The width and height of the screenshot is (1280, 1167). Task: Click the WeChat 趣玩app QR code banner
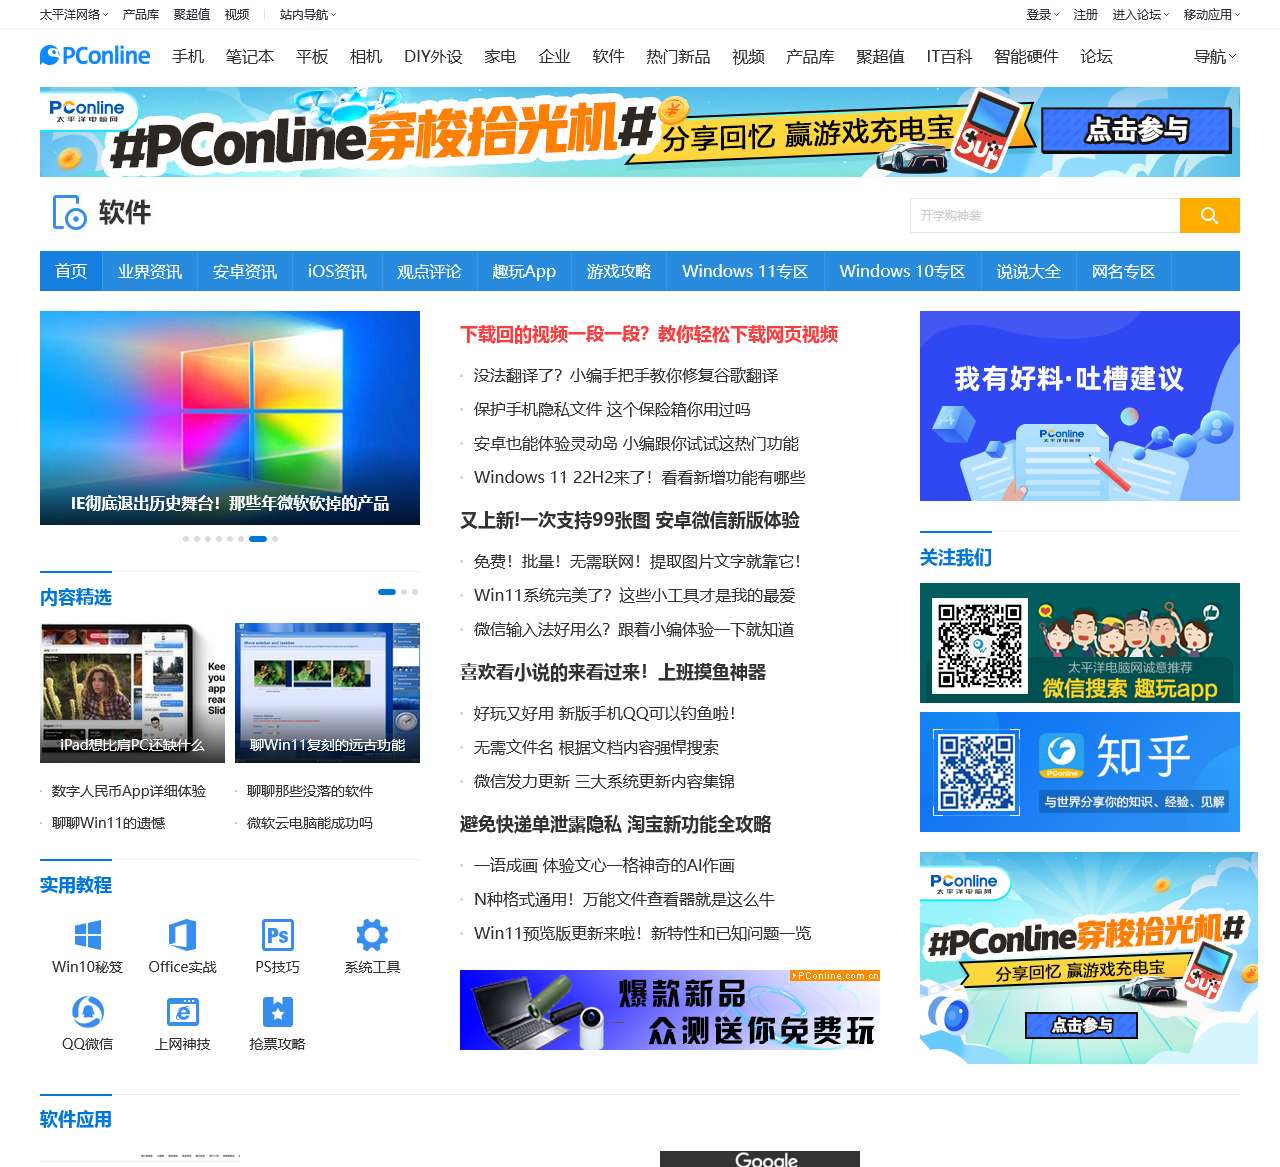click(1080, 643)
